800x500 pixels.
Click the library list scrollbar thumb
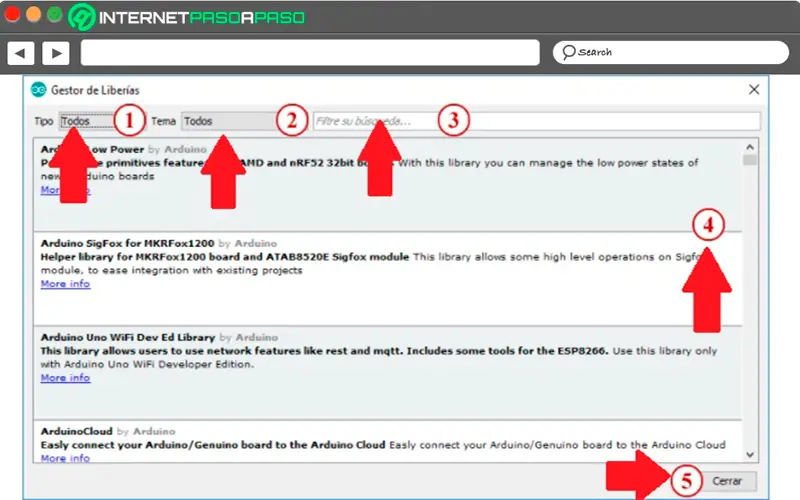(x=749, y=160)
